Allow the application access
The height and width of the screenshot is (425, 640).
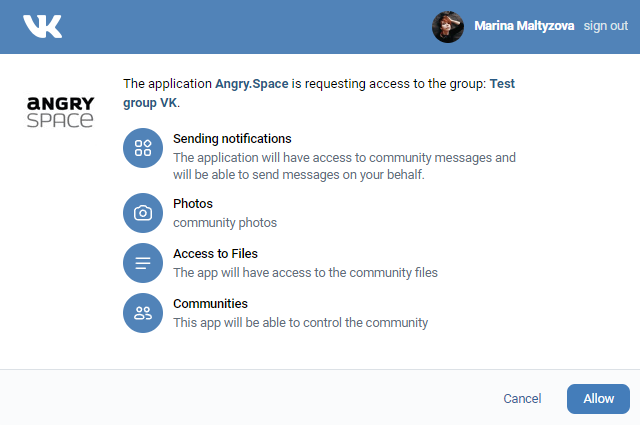click(x=598, y=399)
